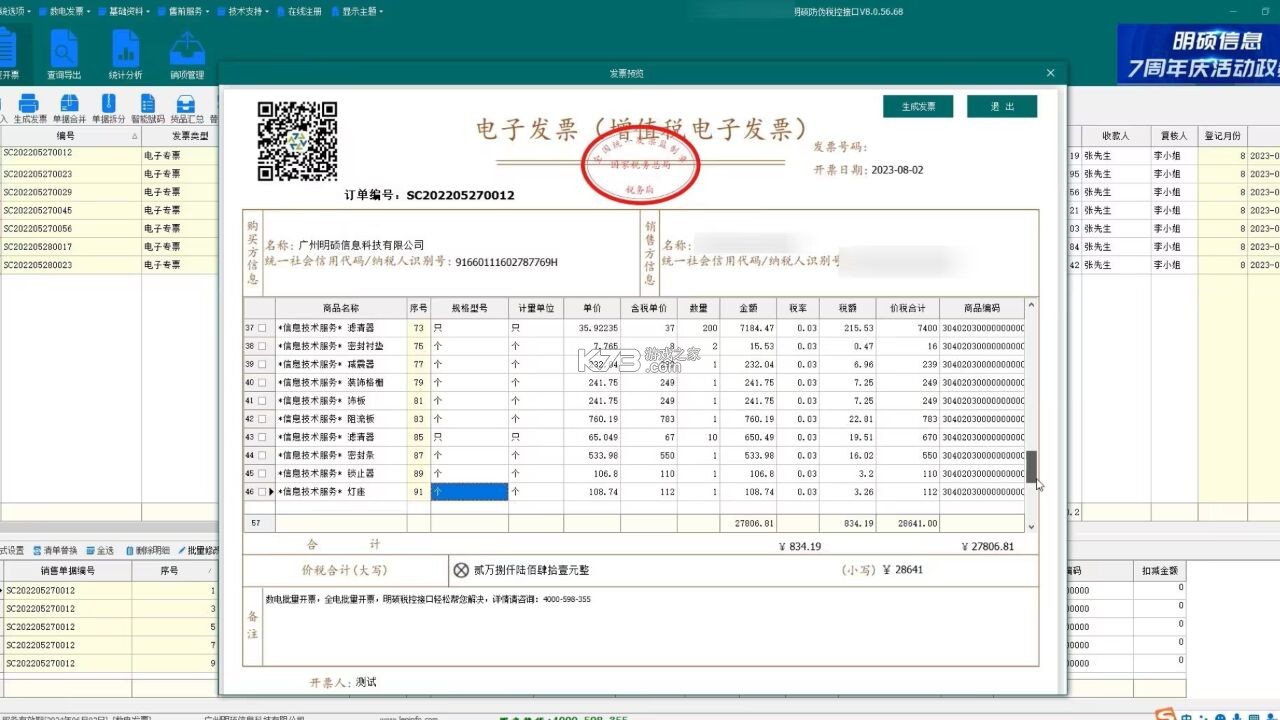Tick the checkbox on row 45 锁止器
The width and height of the screenshot is (1280, 720).
pyautogui.click(x=263, y=474)
